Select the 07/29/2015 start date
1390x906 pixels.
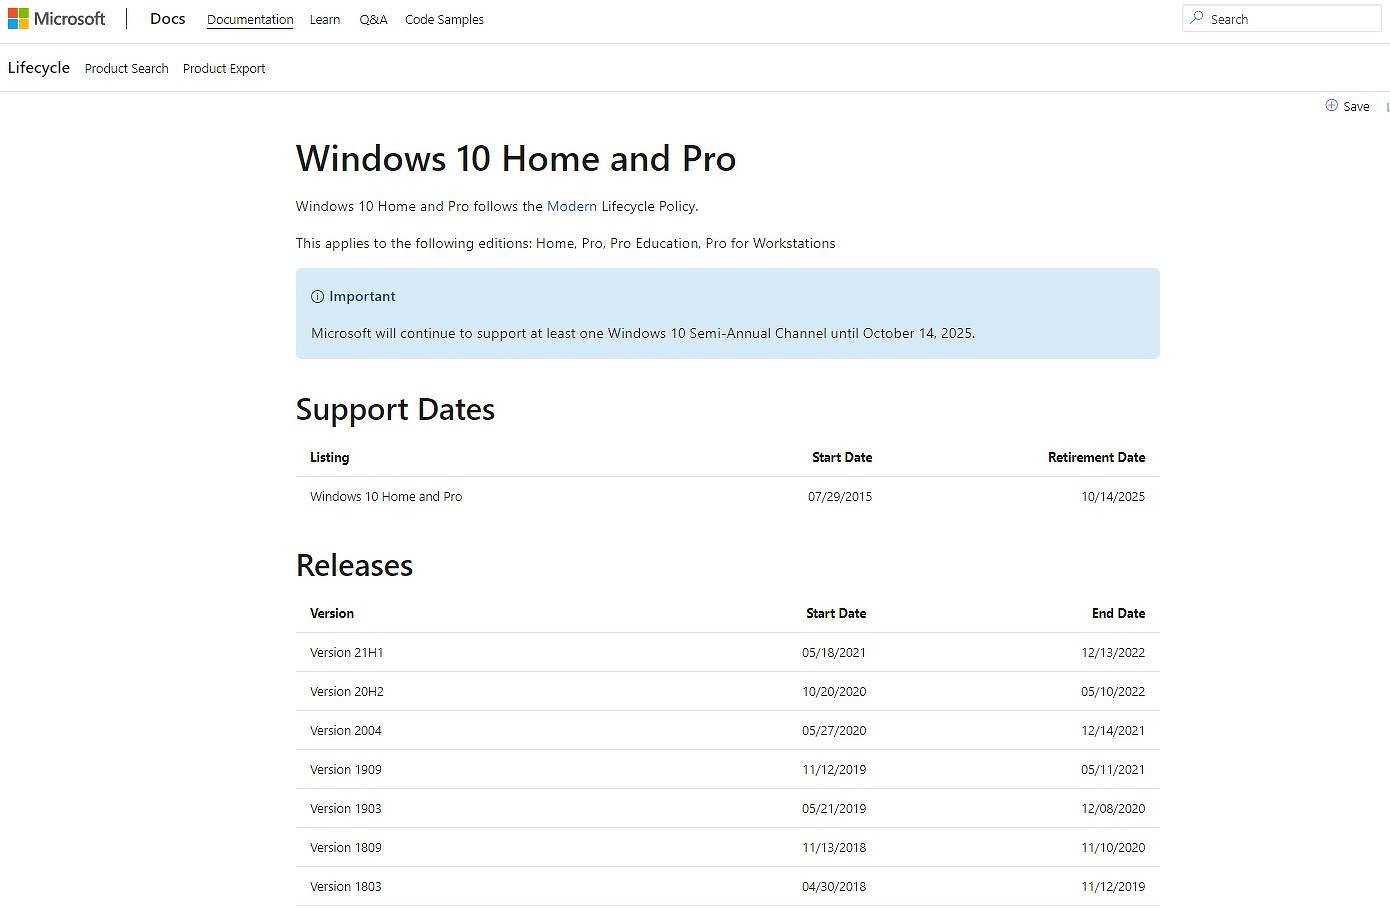click(840, 496)
